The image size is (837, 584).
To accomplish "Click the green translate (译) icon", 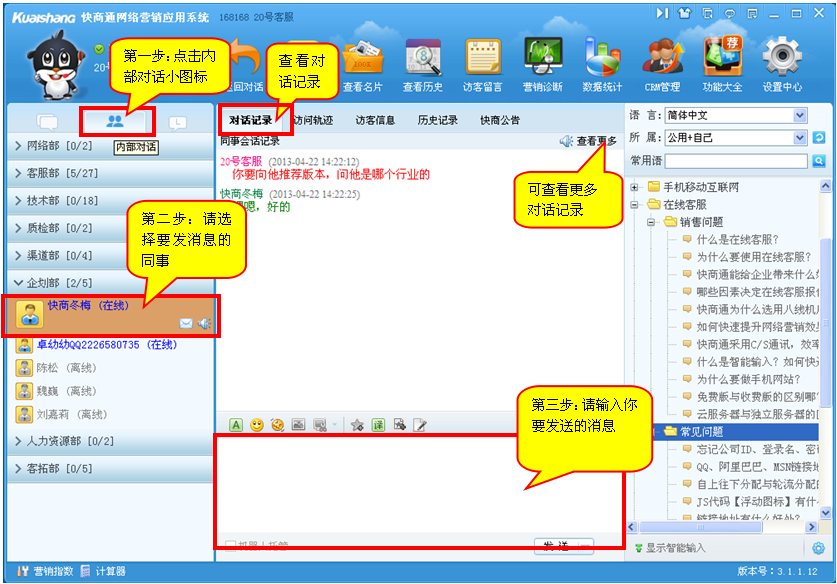I will pos(378,425).
